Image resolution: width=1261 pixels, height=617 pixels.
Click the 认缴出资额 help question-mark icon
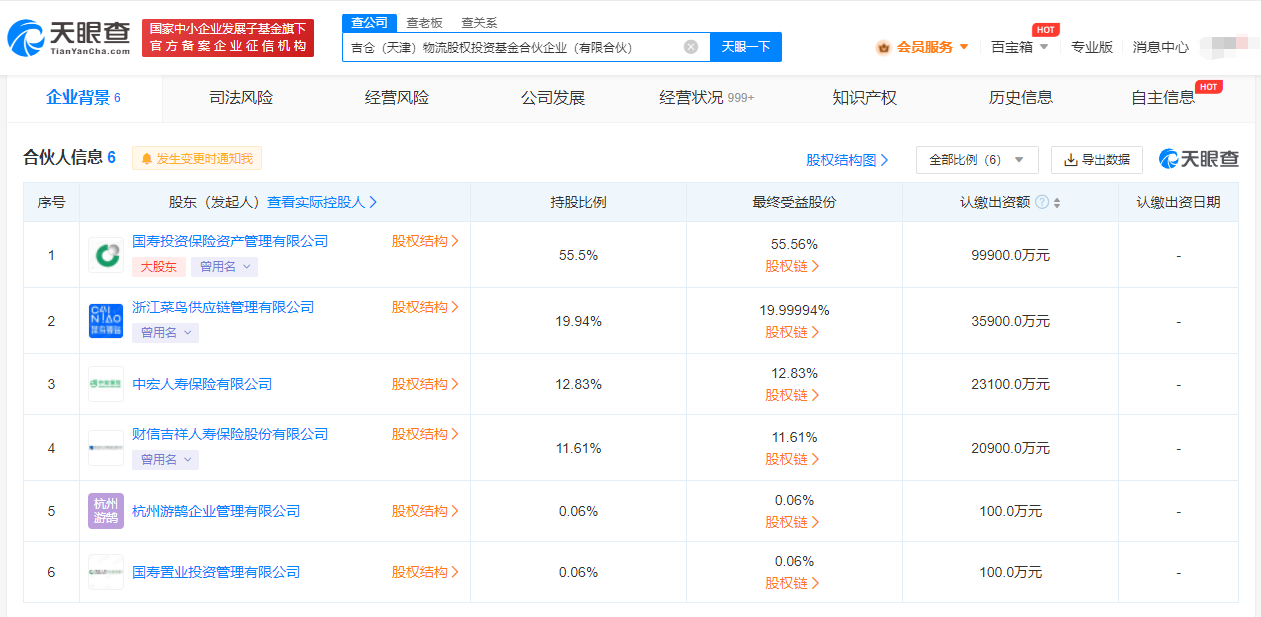pos(1042,202)
